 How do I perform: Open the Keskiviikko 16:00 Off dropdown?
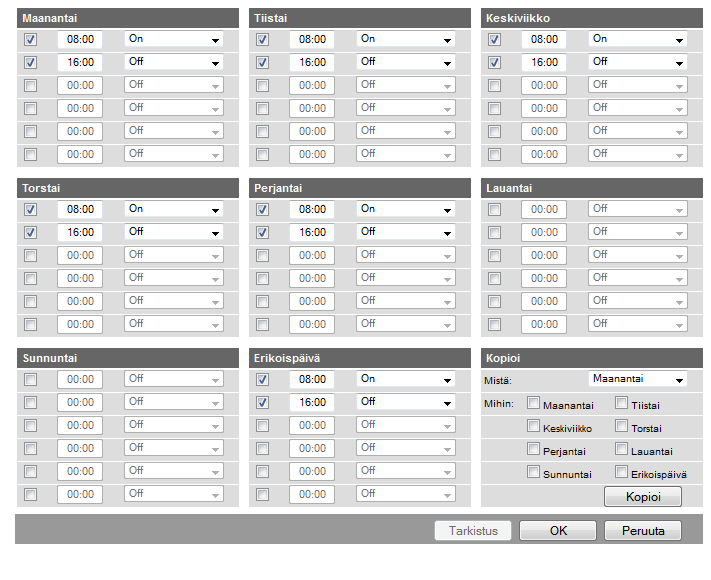point(638,62)
